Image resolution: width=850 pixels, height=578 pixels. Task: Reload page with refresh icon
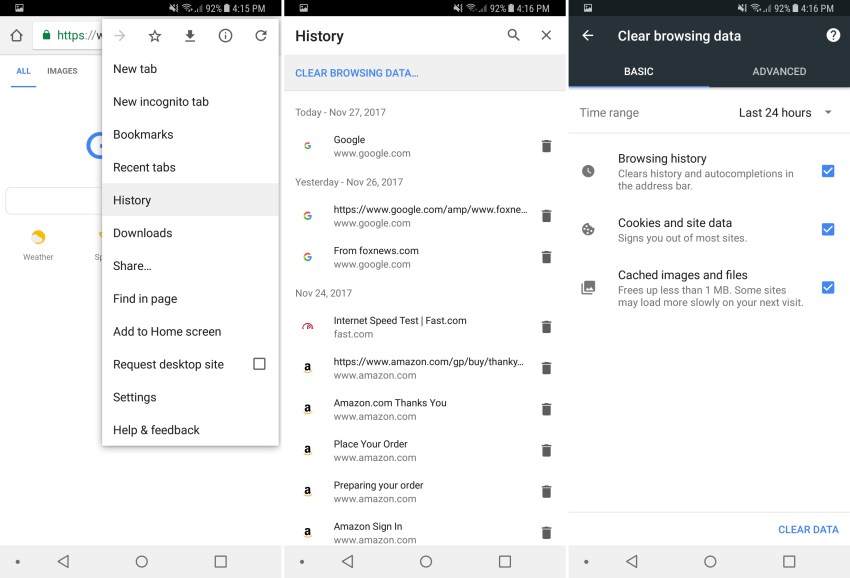261,36
